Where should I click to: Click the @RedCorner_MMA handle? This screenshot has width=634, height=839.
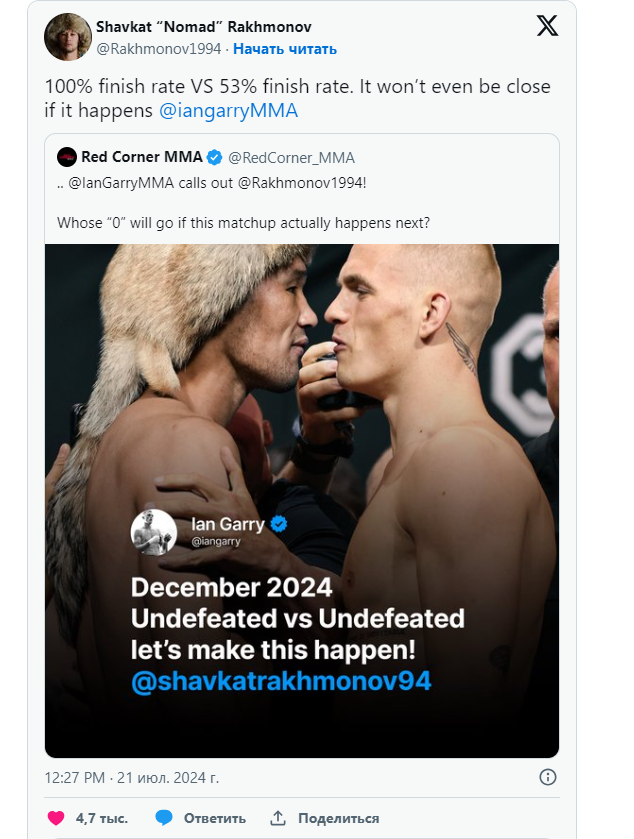292,157
